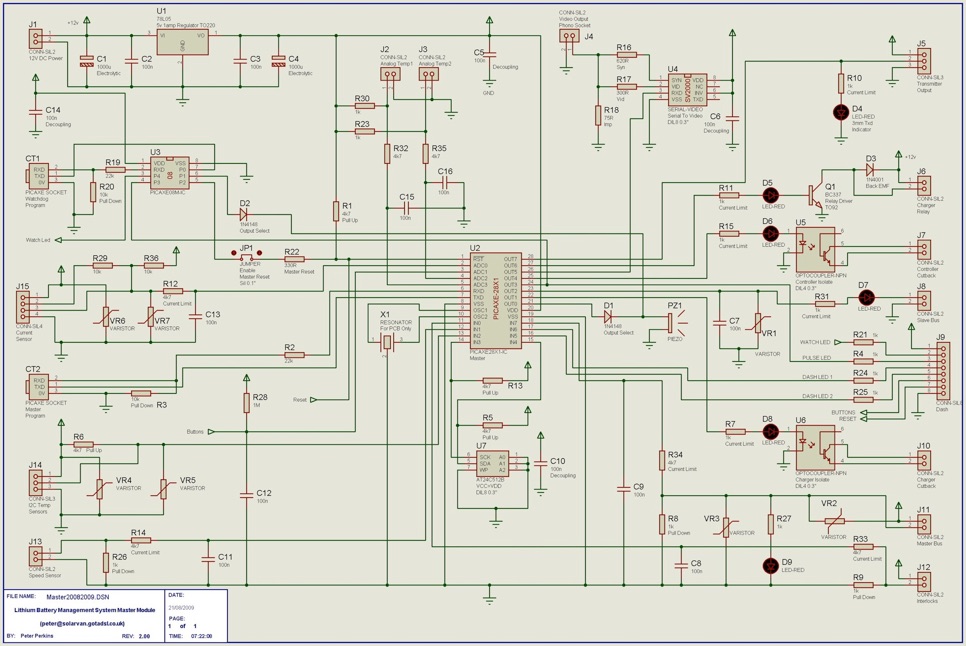Click the J9 dash connector
This screenshot has width=966, height=646.
(x=939, y=371)
